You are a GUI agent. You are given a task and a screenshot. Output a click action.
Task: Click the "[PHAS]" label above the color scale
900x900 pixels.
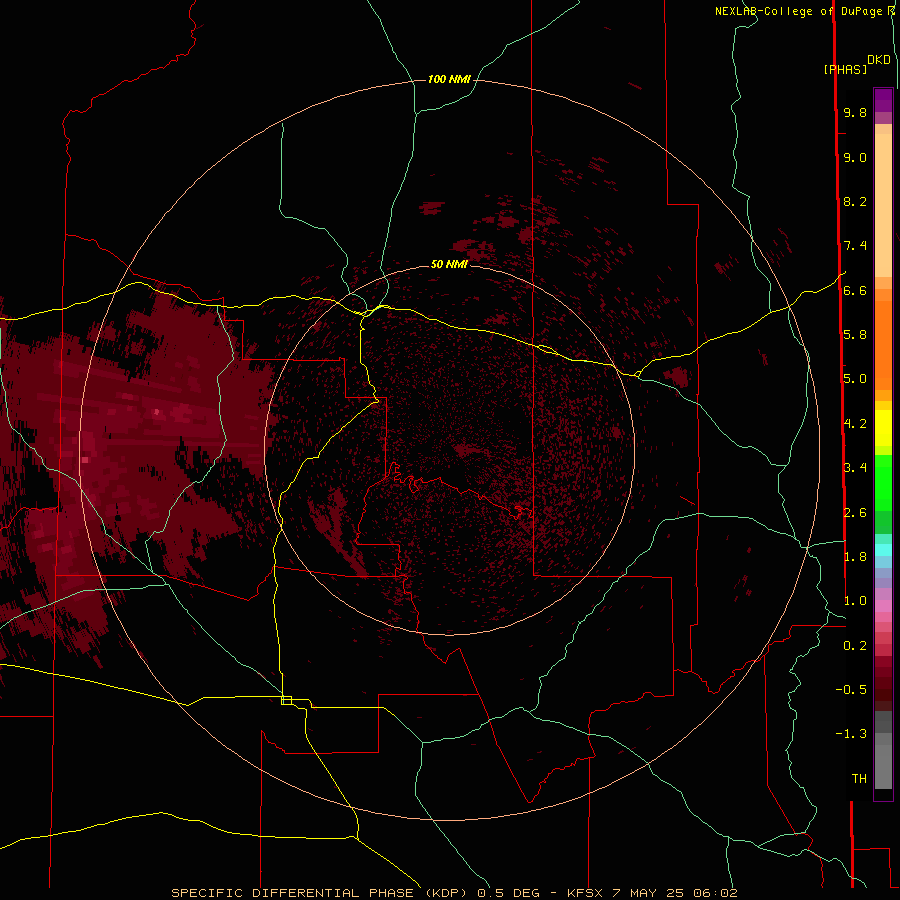click(x=845, y=69)
